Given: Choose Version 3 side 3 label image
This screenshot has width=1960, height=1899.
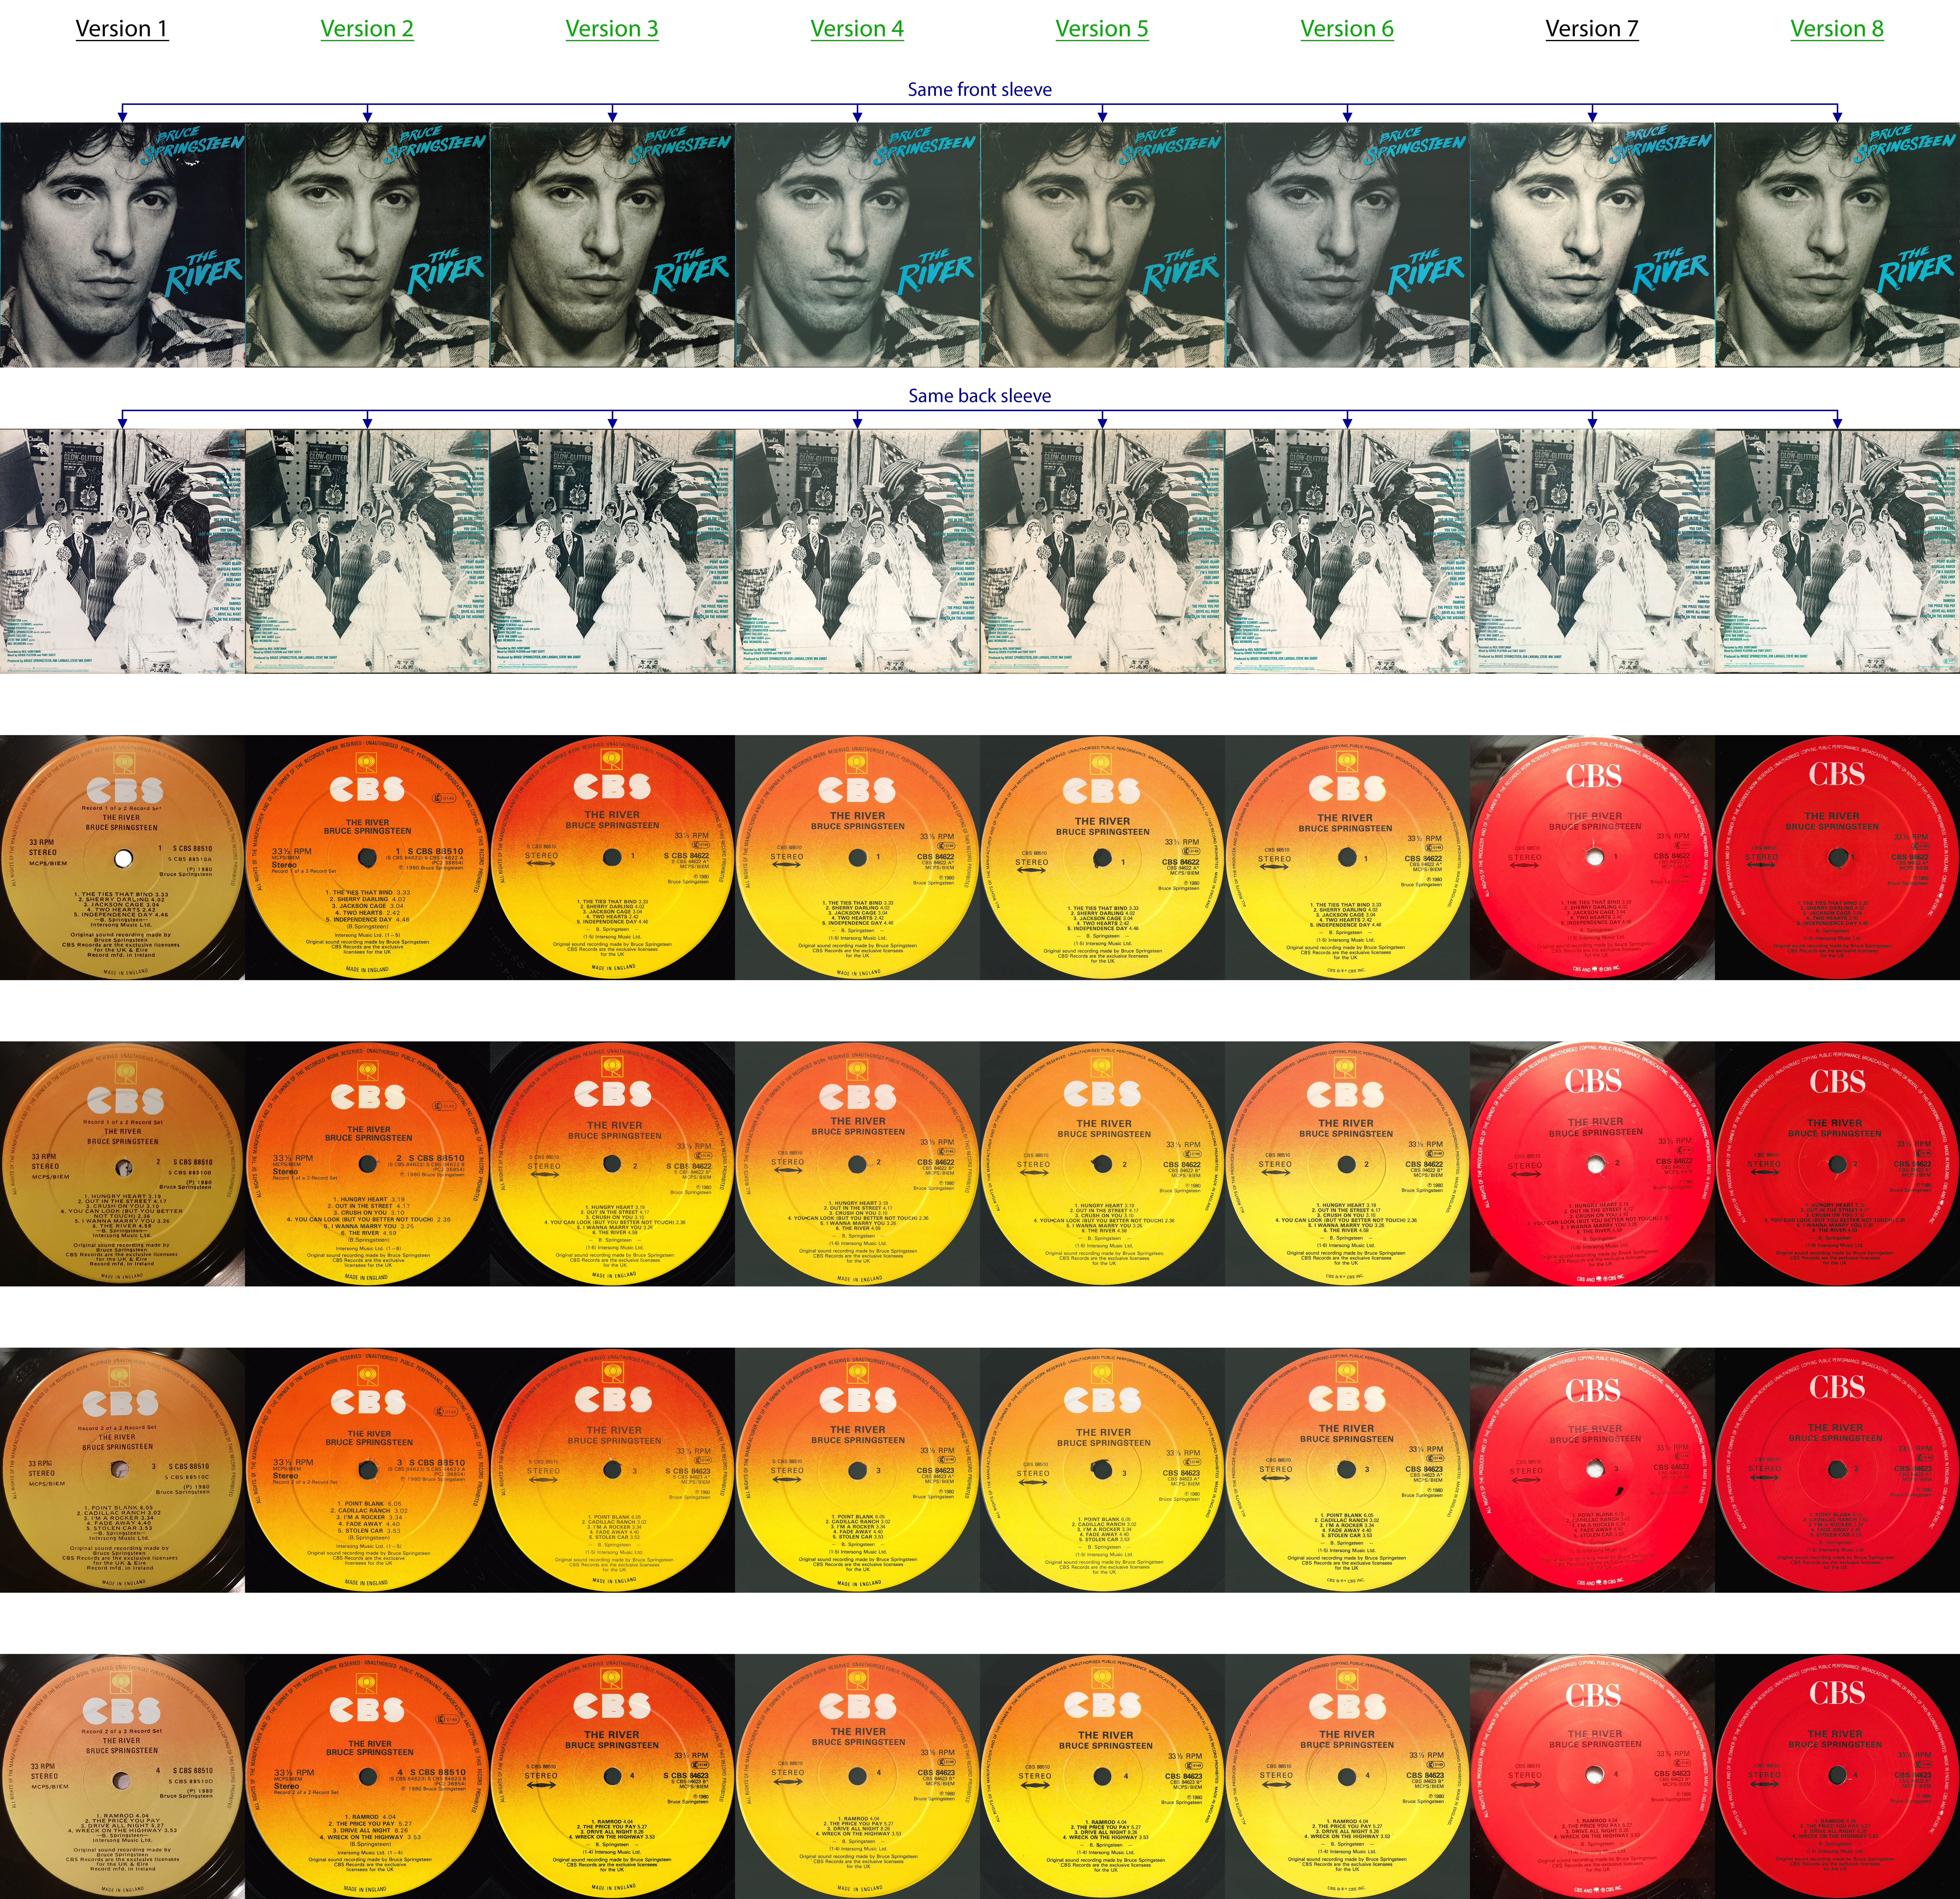Looking at the screenshot, I should click(612, 1470).
